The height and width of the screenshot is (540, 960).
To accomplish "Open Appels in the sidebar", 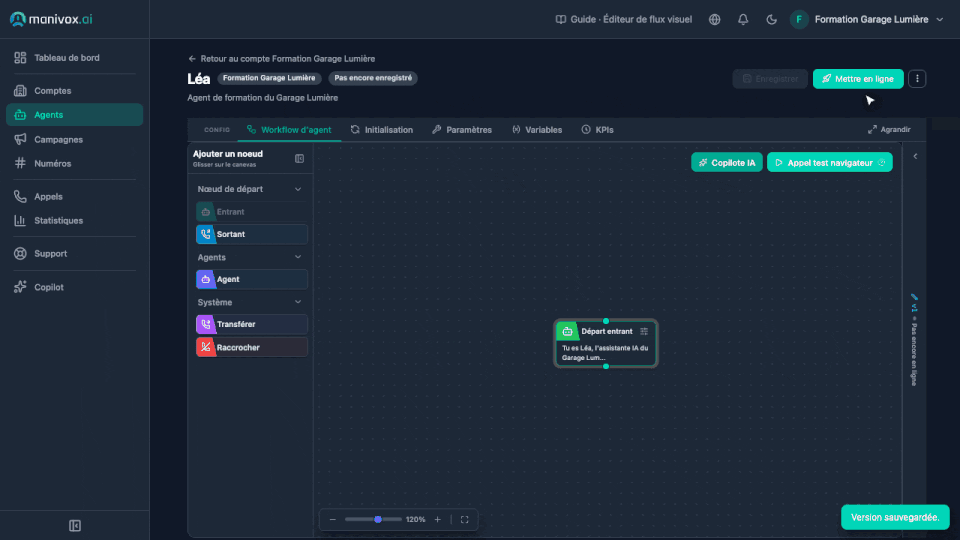I will [x=74, y=197].
